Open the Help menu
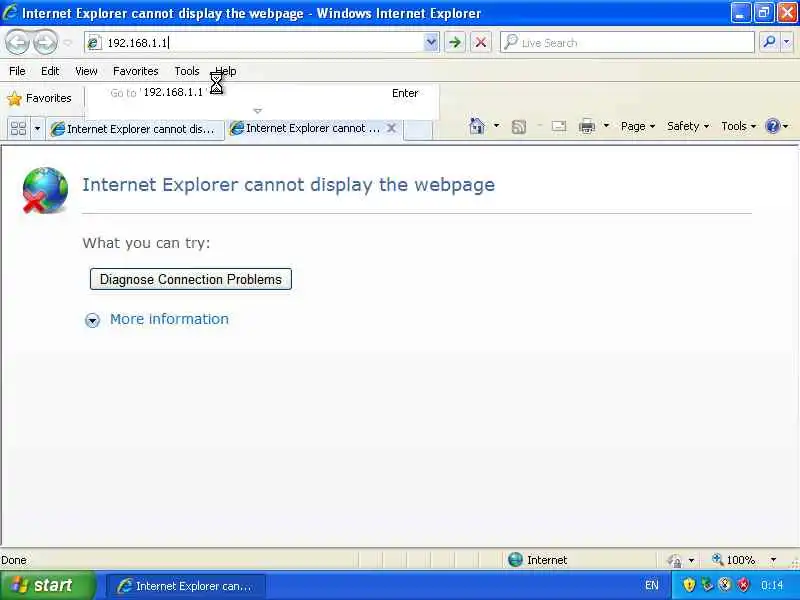 click(226, 71)
